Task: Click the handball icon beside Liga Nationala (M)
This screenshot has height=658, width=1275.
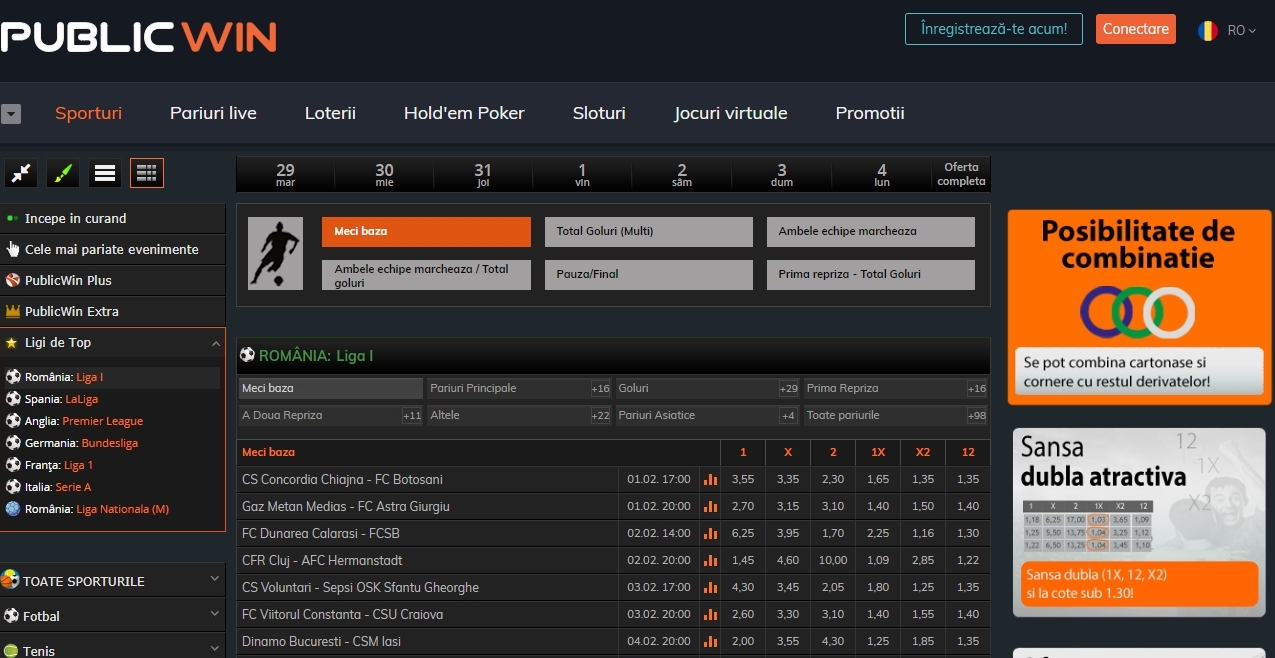Action: point(13,509)
